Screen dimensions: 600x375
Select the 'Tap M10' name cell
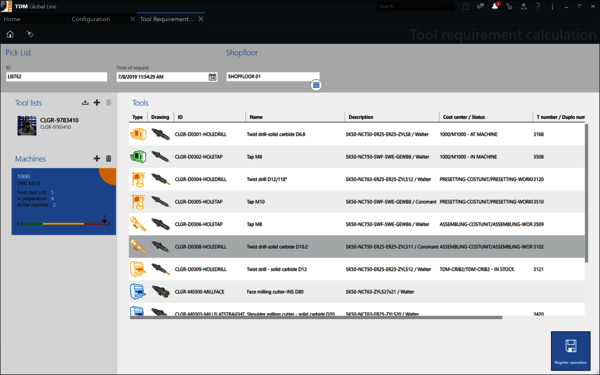pyautogui.click(x=256, y=202)
